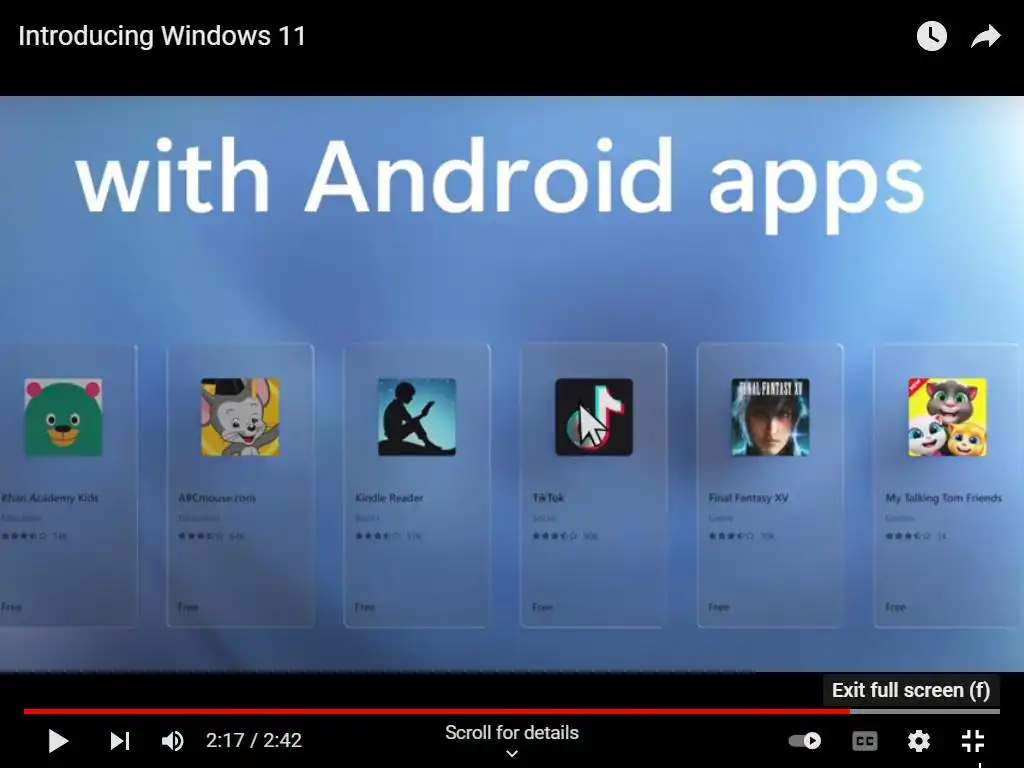Click the Kindle Reader title text

pos(389,498)
